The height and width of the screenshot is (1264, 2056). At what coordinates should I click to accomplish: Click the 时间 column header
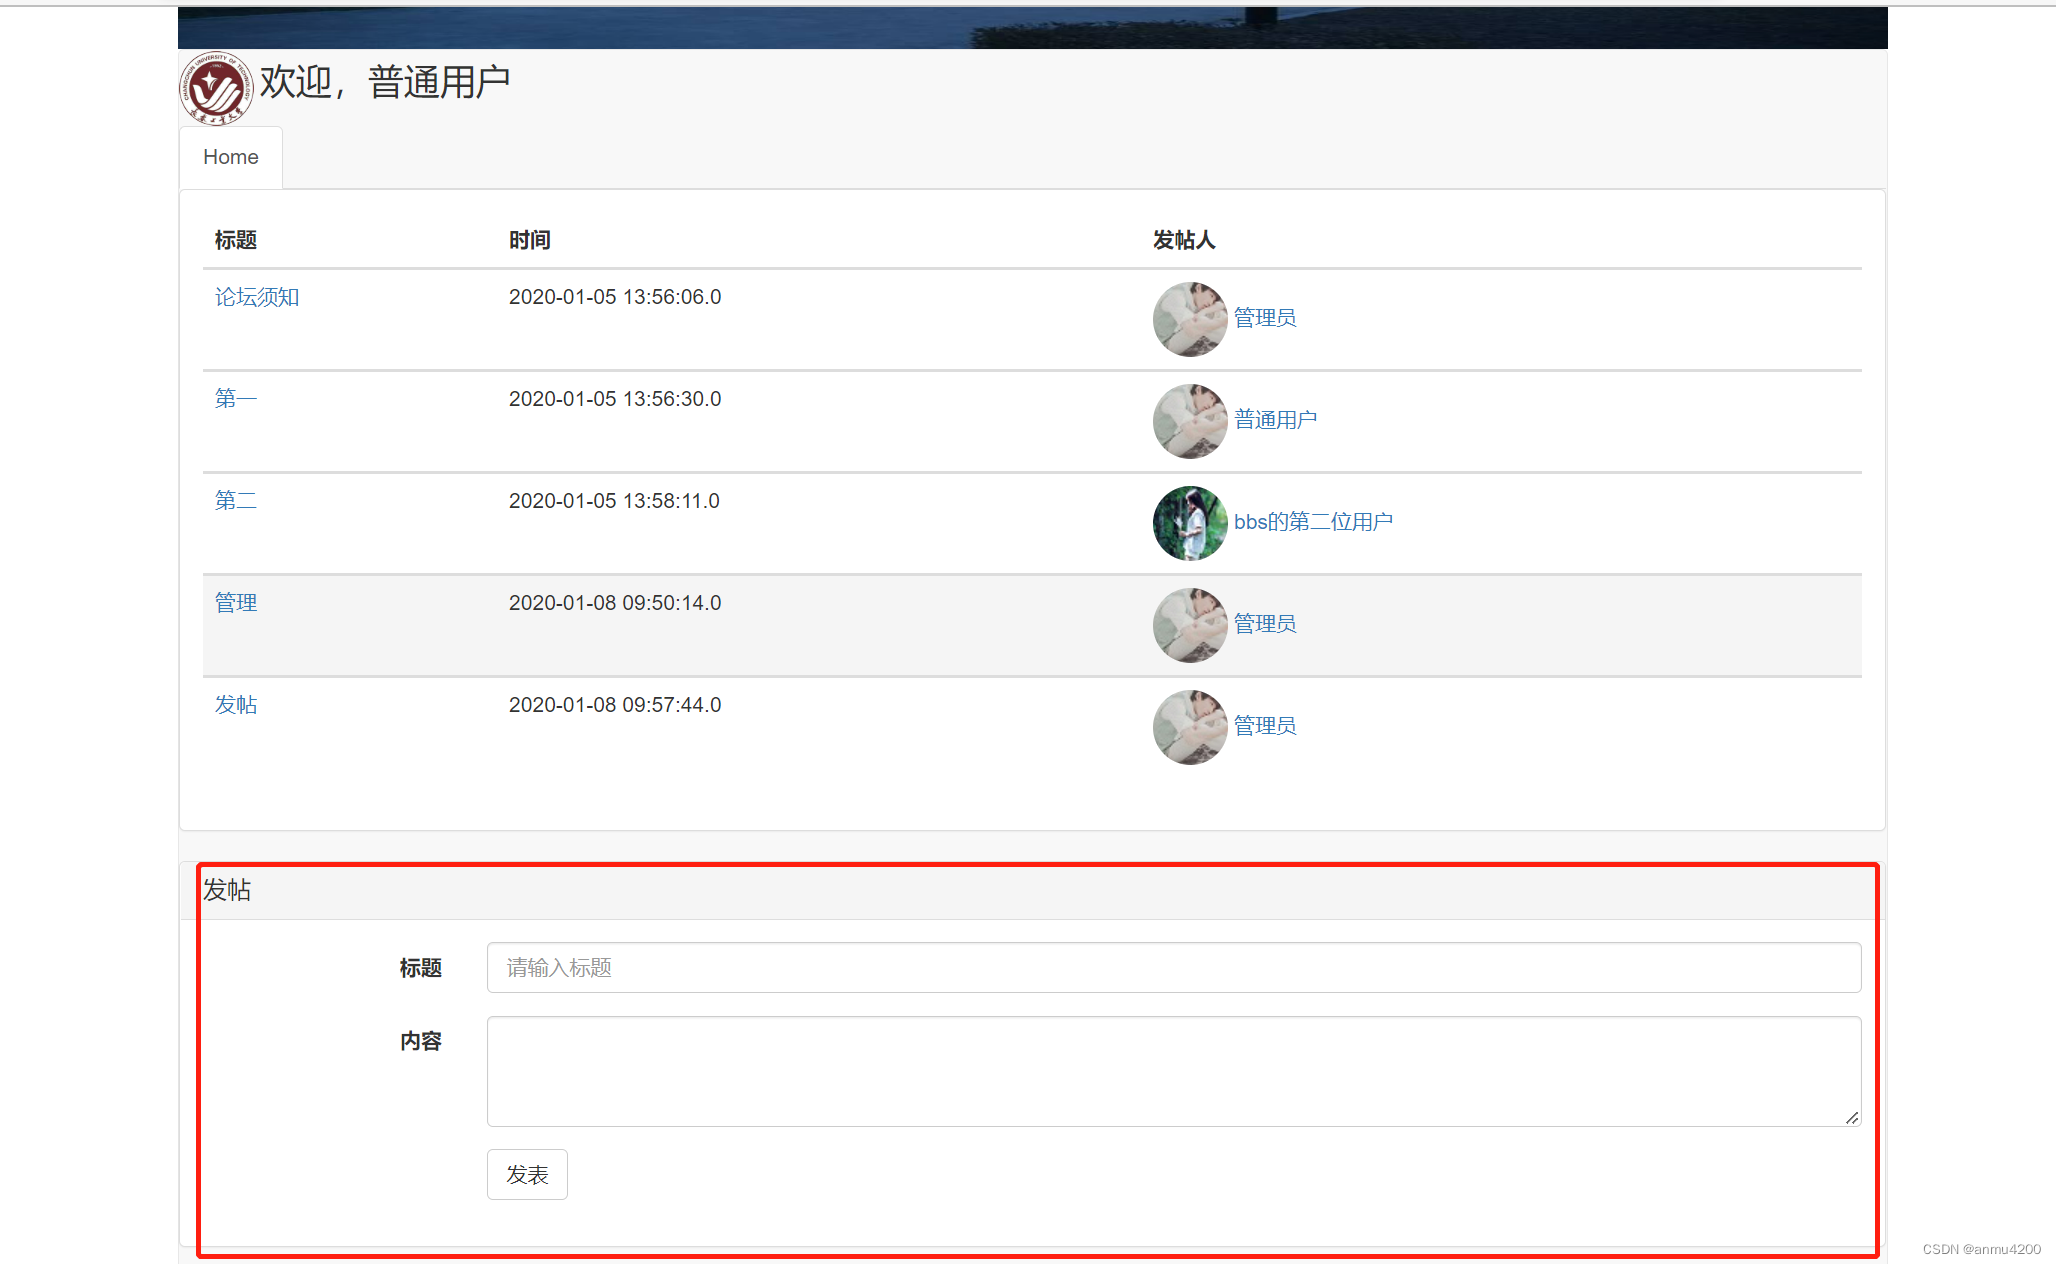pyautogui.click(x=530, y=240)
